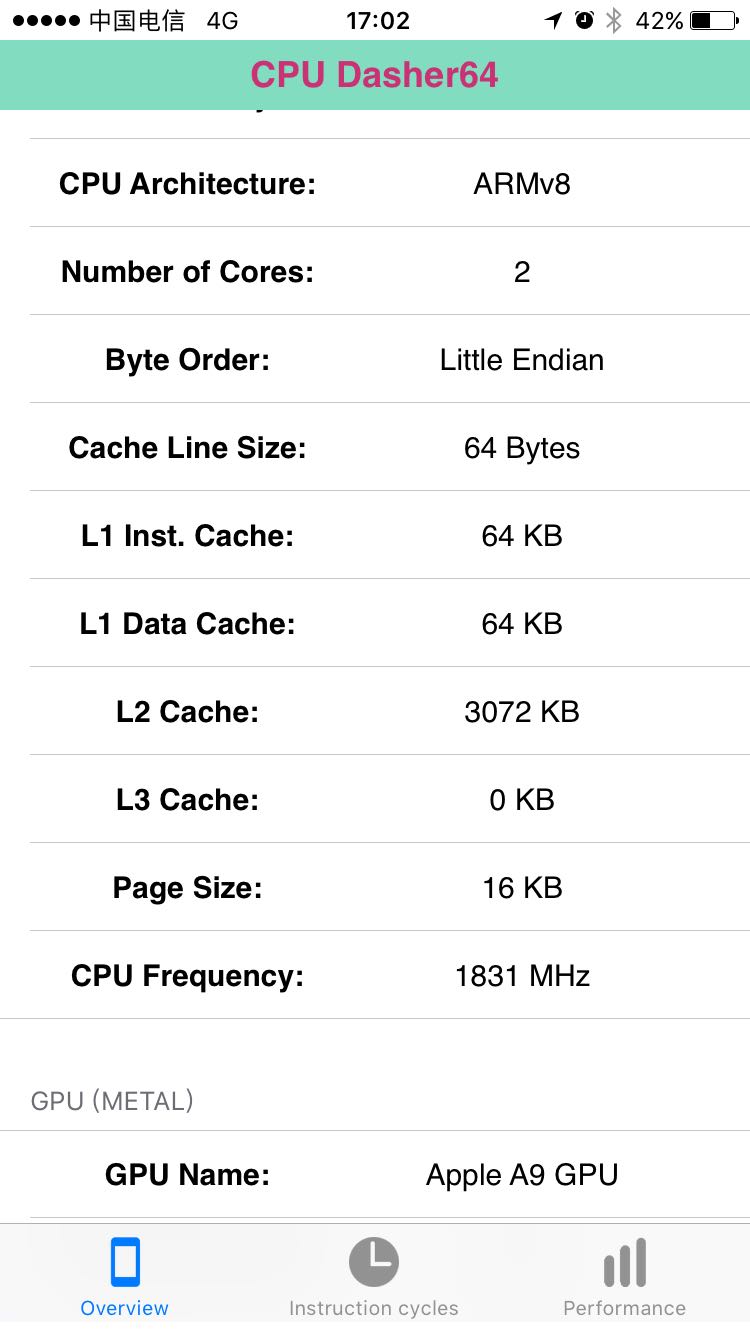Select the CPU Frequency row
Screen dimensions: 750x1334
click(375, 976)
